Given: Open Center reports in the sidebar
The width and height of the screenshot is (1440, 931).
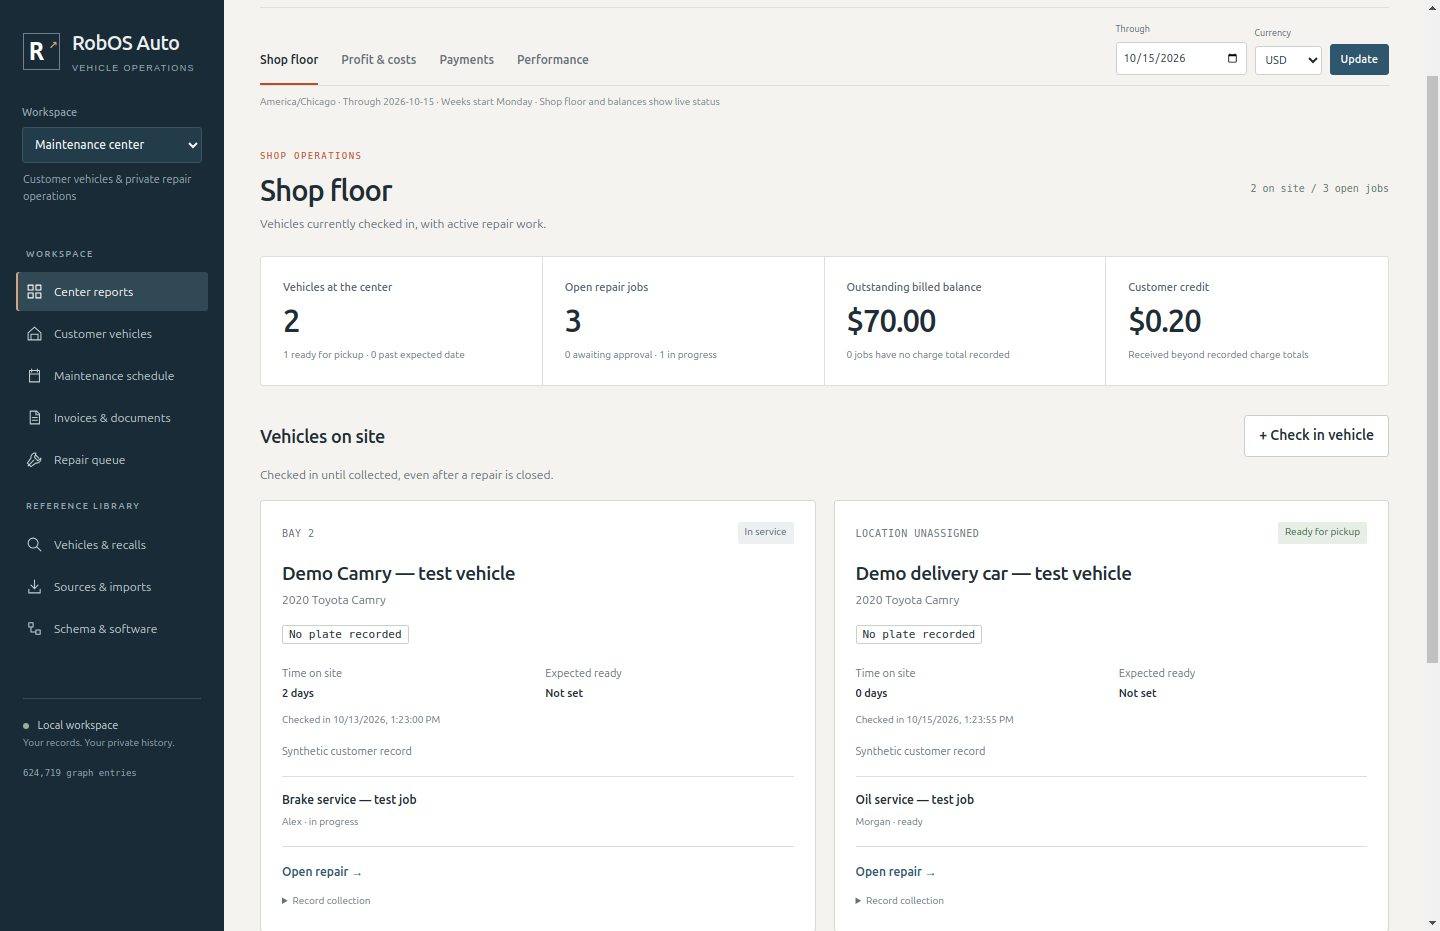Looking at the screenshot, I should pos(112,292).
